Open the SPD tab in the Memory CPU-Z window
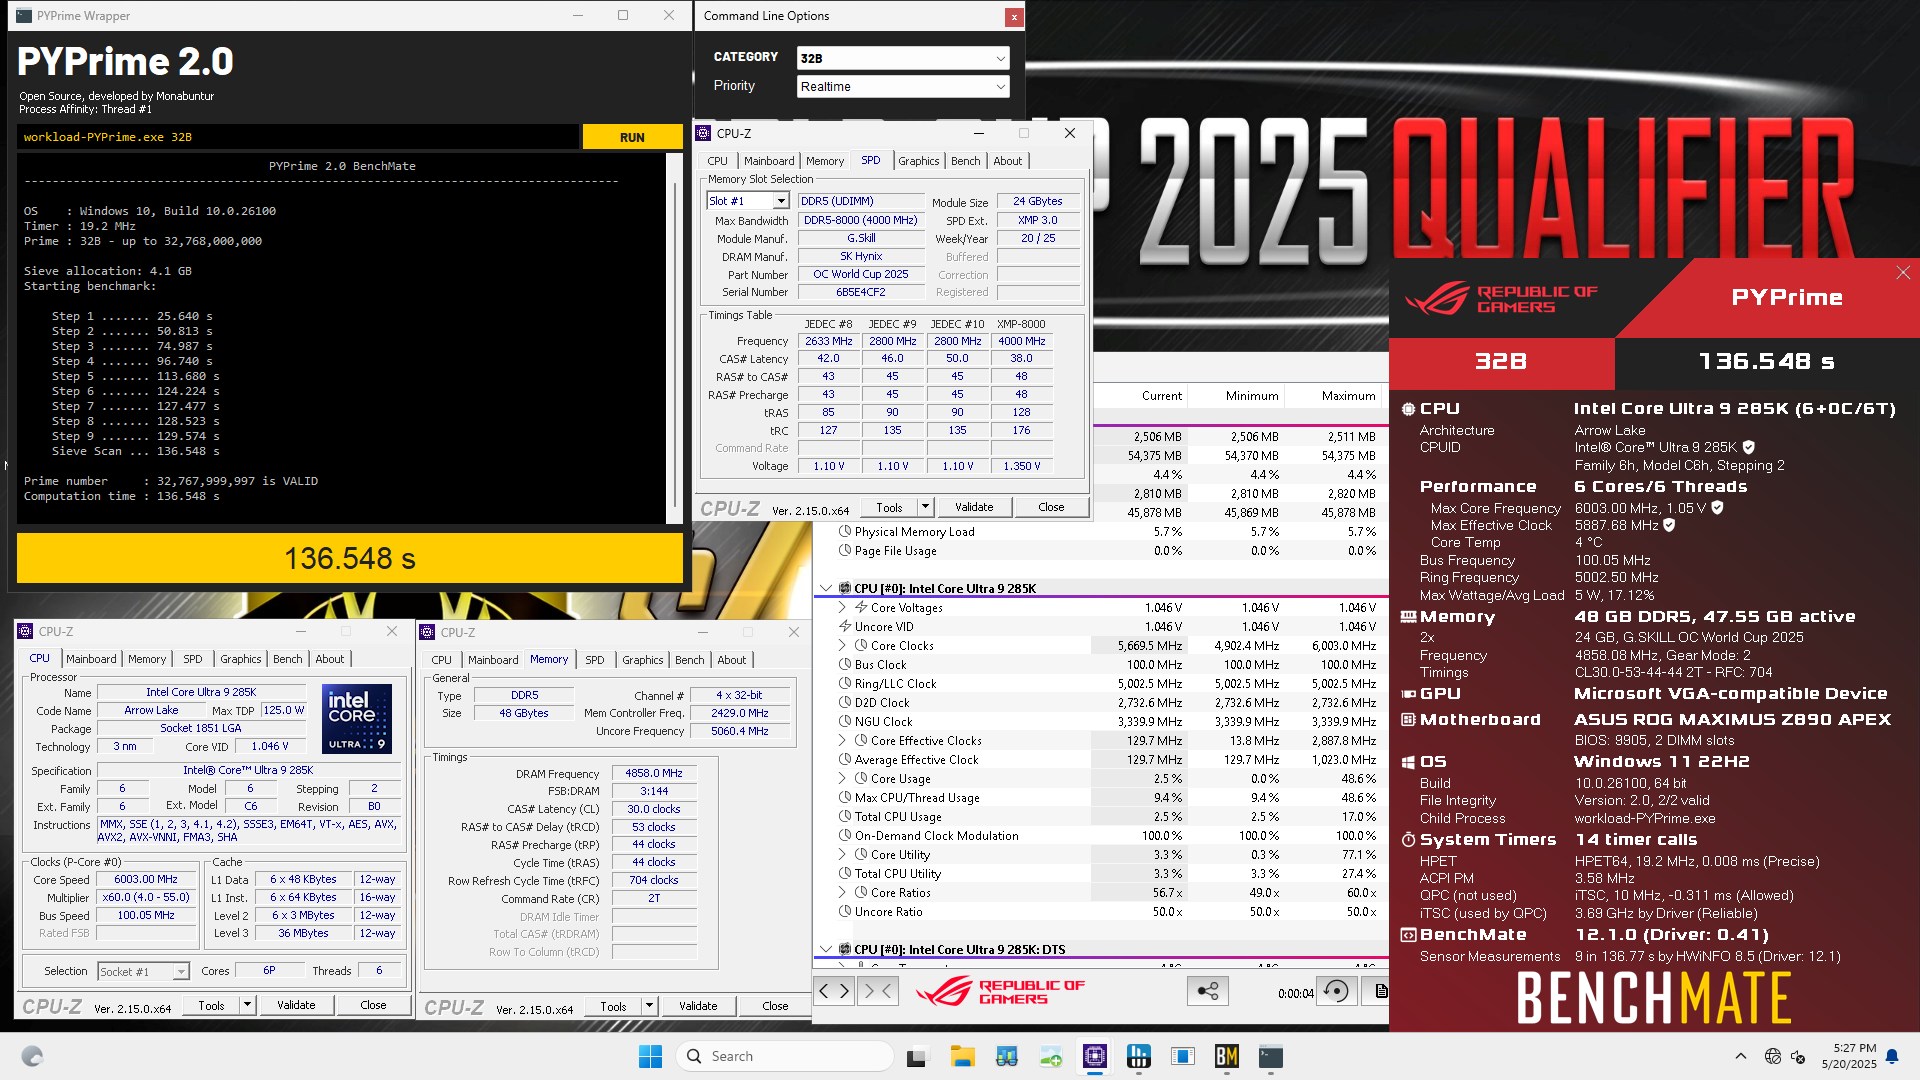1920x1080 pixels. 594,660
